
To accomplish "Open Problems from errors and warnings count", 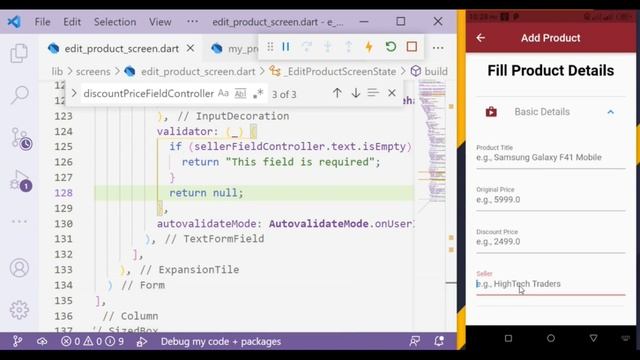I will click(x=92, y=341).
